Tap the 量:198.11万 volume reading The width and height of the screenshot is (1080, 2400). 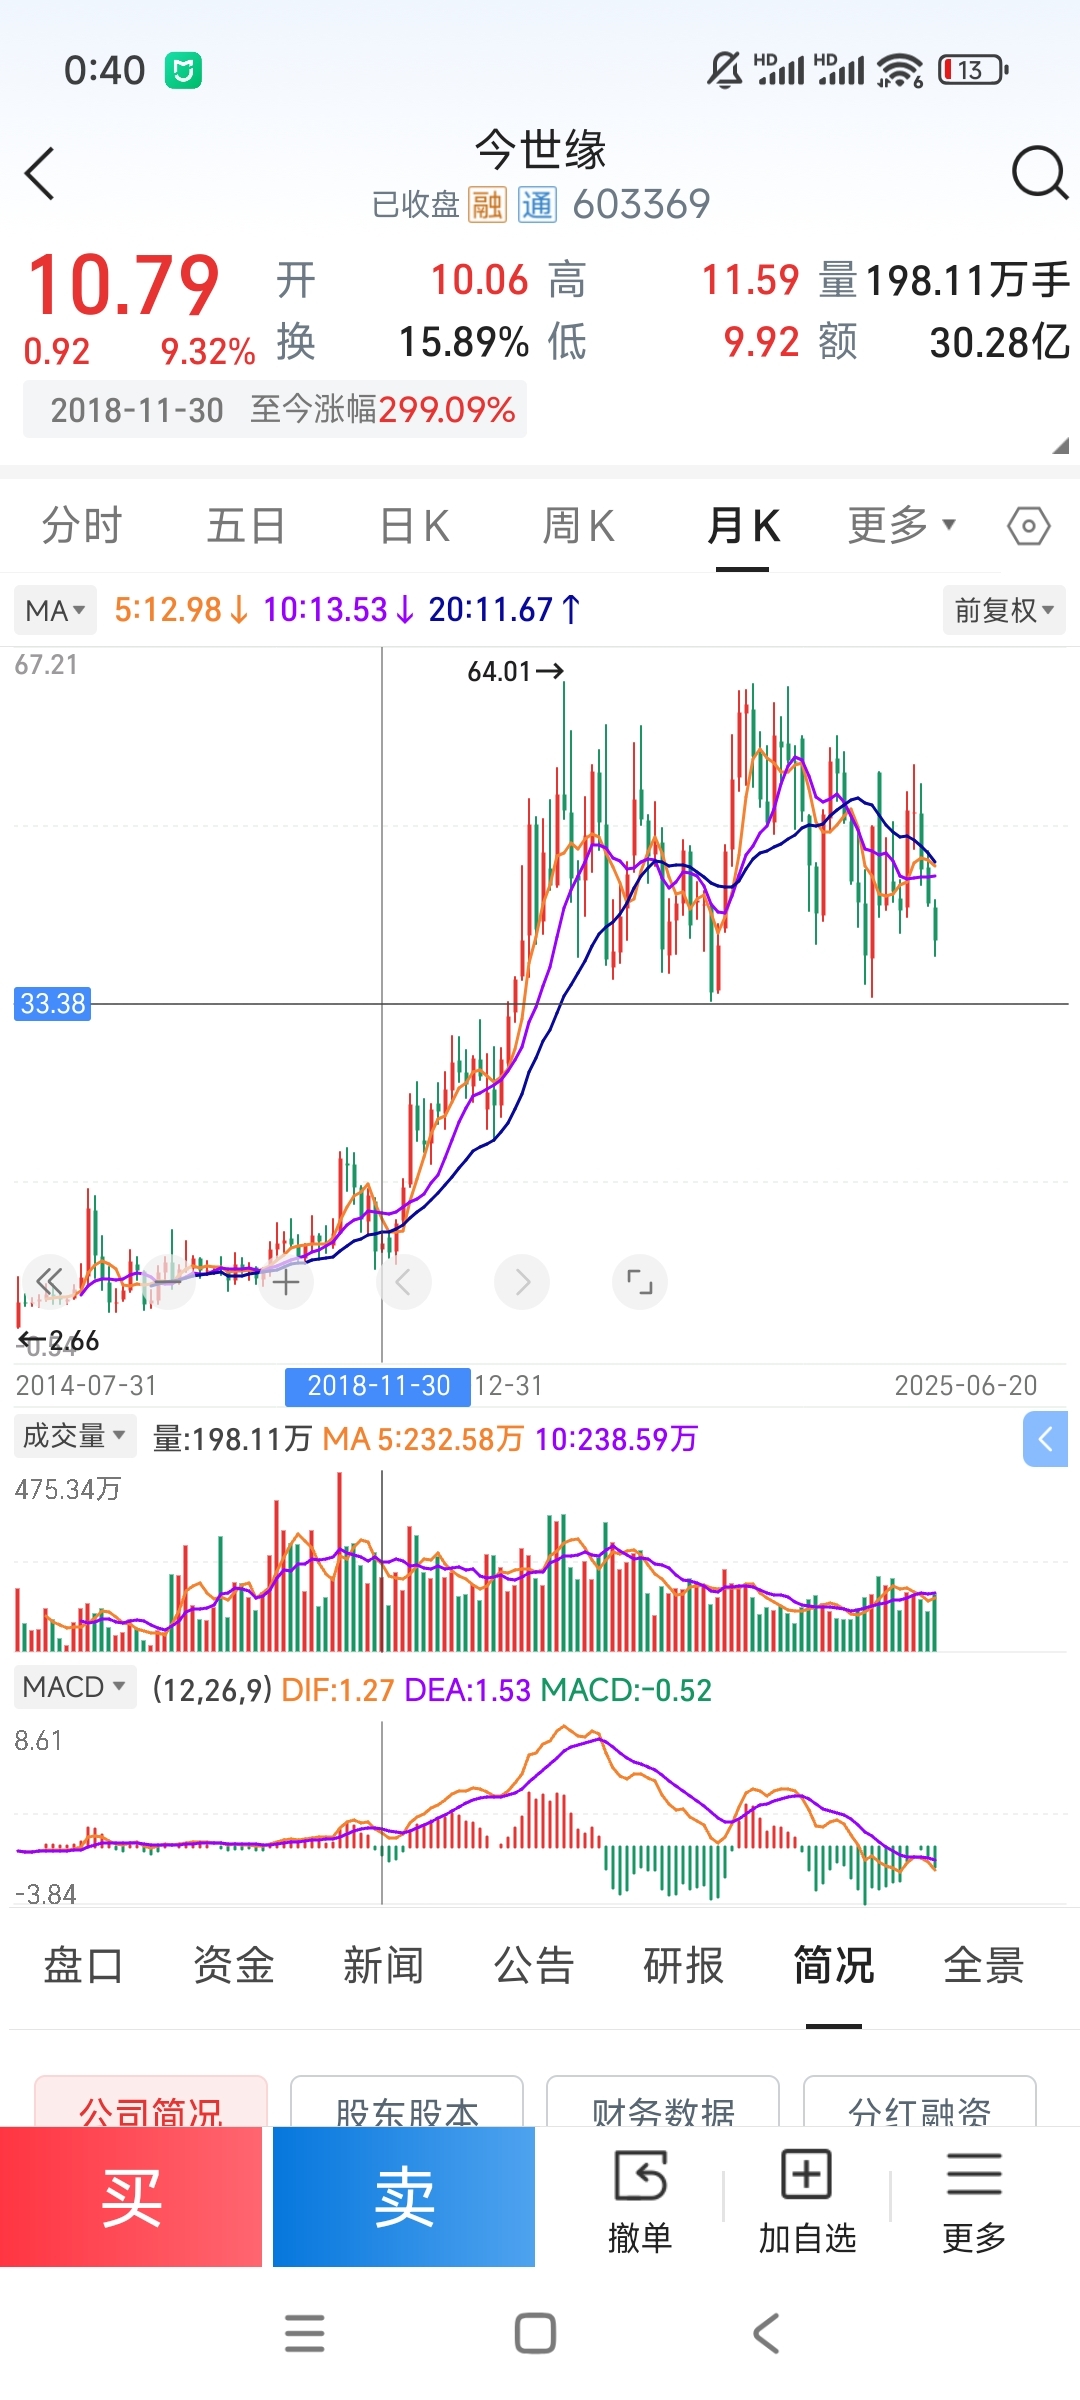click(232, 1439)
